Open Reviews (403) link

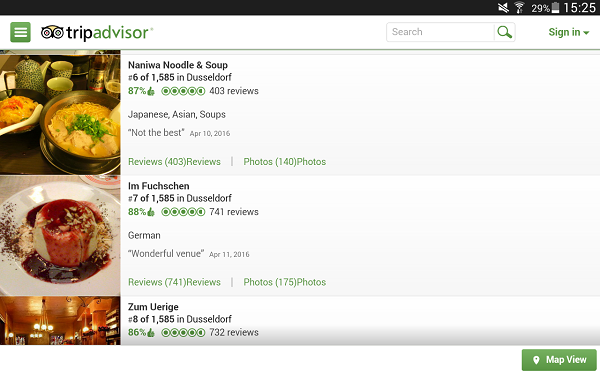click(x=174, y=162)
